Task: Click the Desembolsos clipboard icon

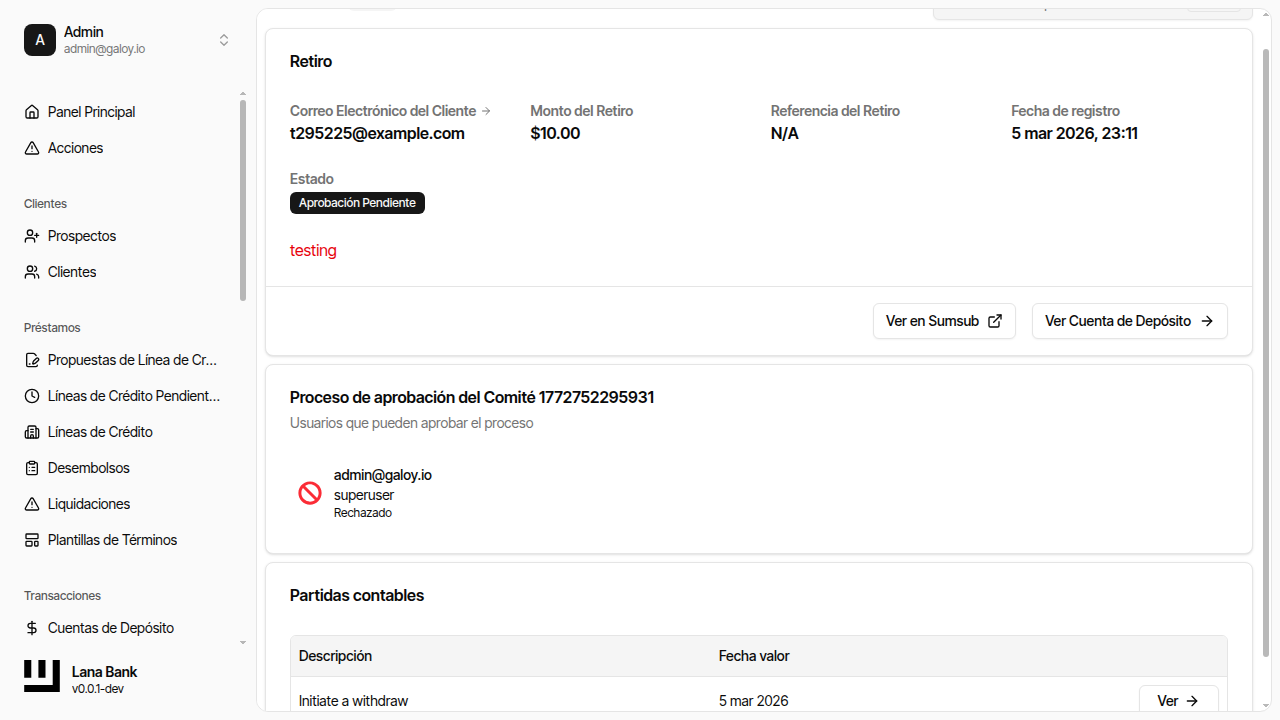Action: point(32,468)
